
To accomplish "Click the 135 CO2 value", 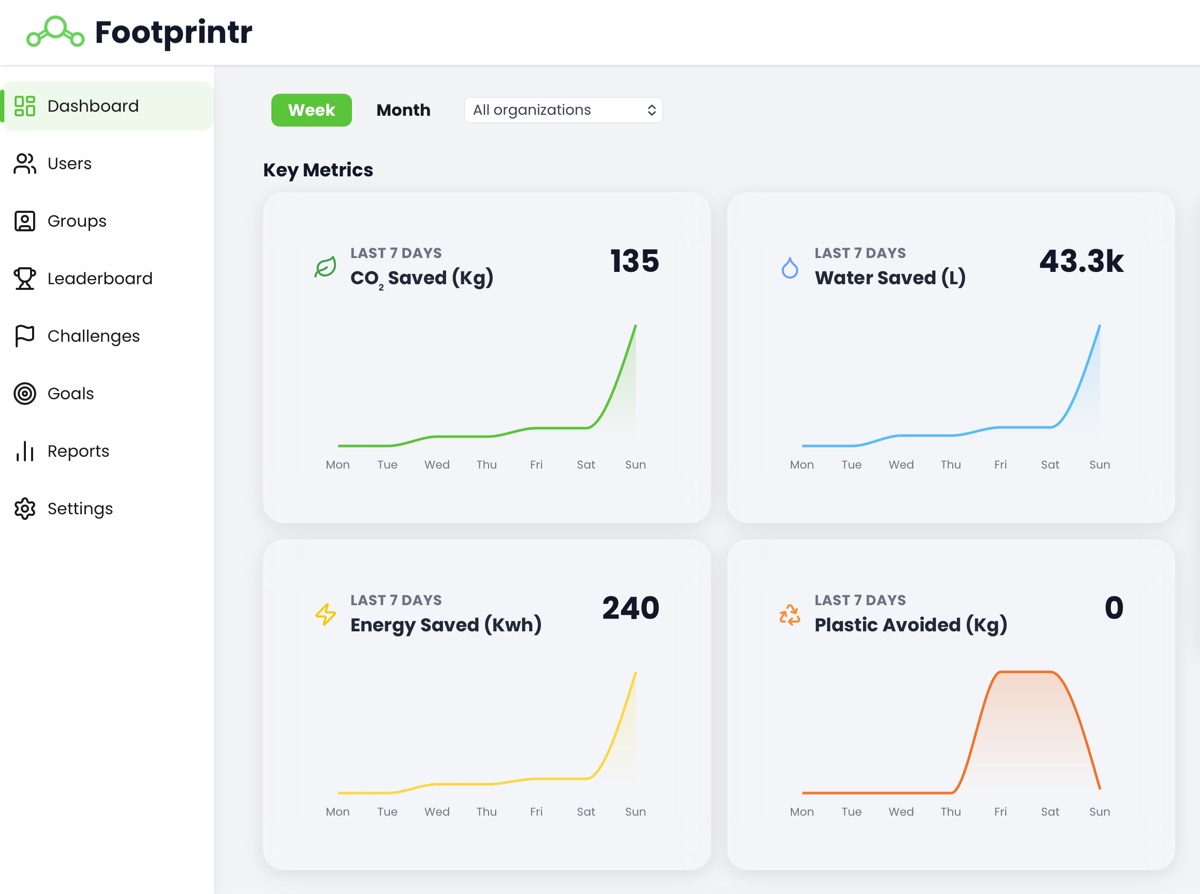I will click(x=634, y=261).
